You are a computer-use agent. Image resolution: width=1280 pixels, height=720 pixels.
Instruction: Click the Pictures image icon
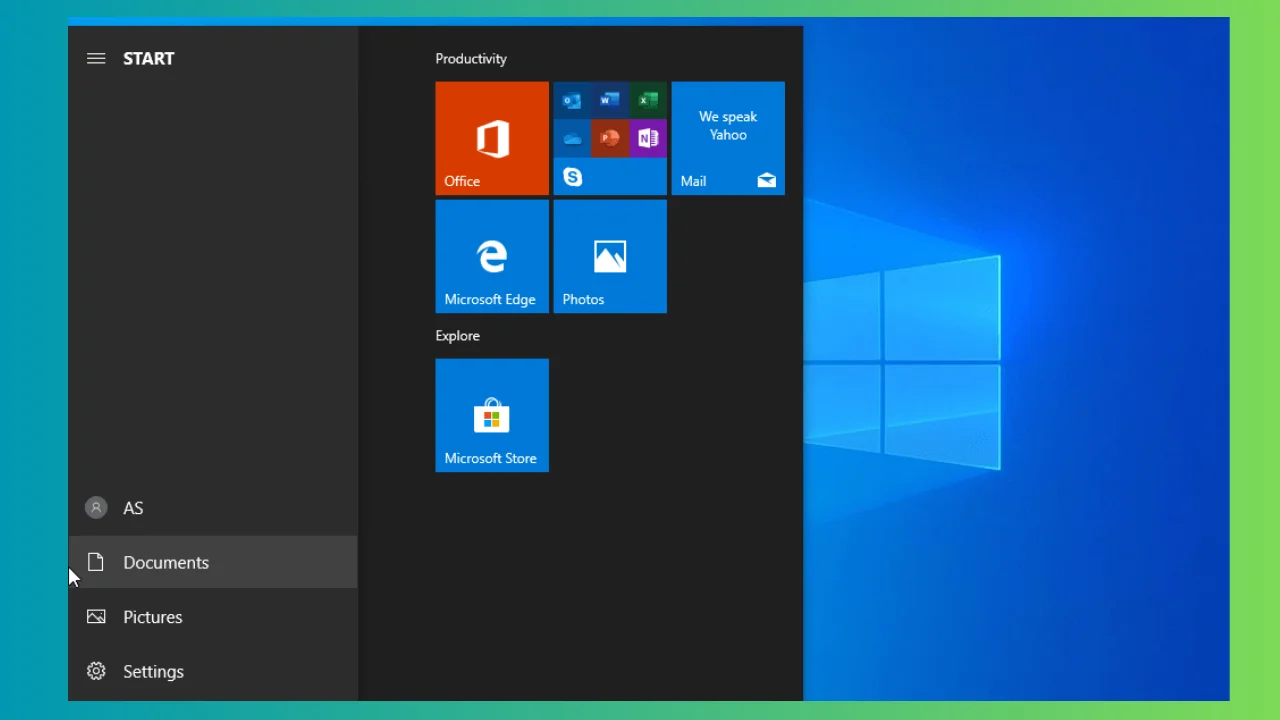[x=96, y=617]
